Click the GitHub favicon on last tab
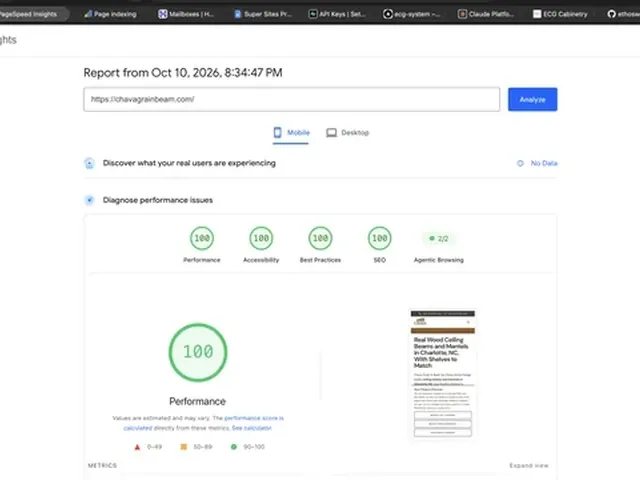This screenshot has height=480, width=640. coord(611,14)
